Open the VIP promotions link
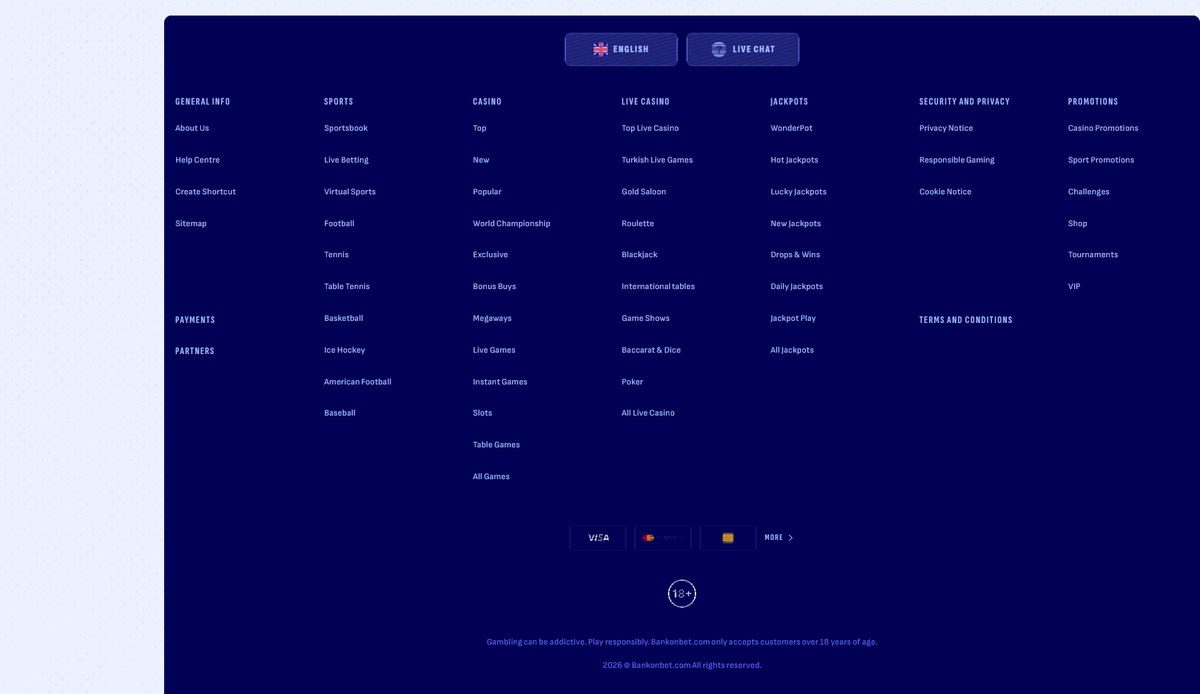The image size is (1200, 694). 1074,286
